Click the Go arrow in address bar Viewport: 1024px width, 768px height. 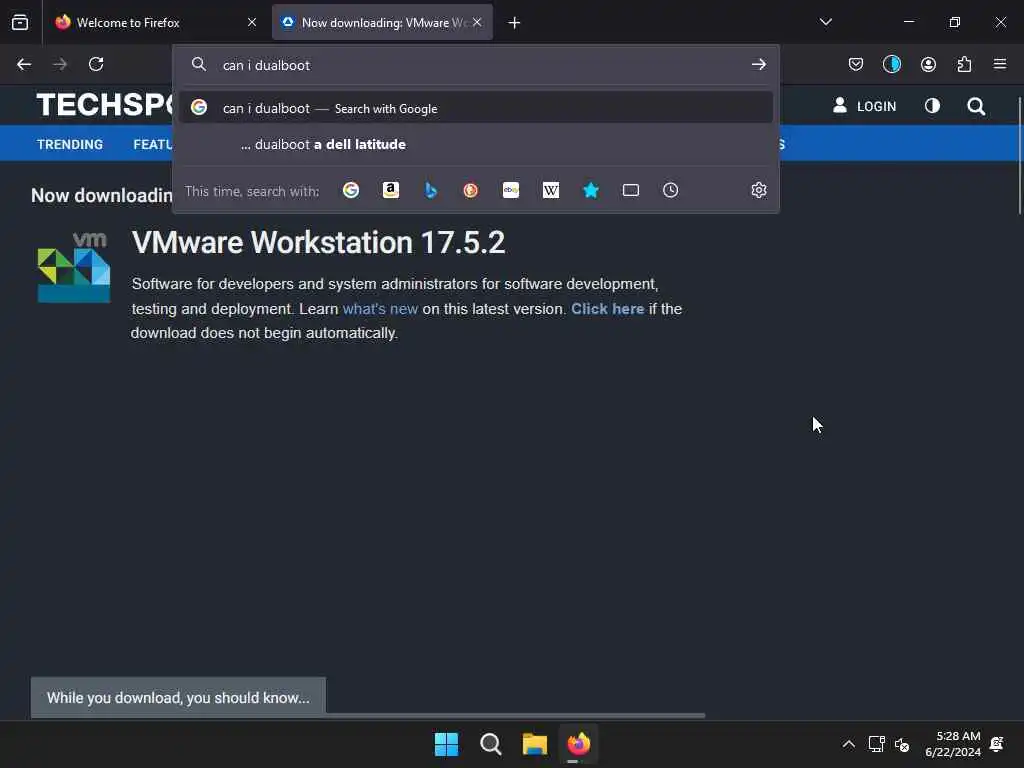[x=758, y=64]
